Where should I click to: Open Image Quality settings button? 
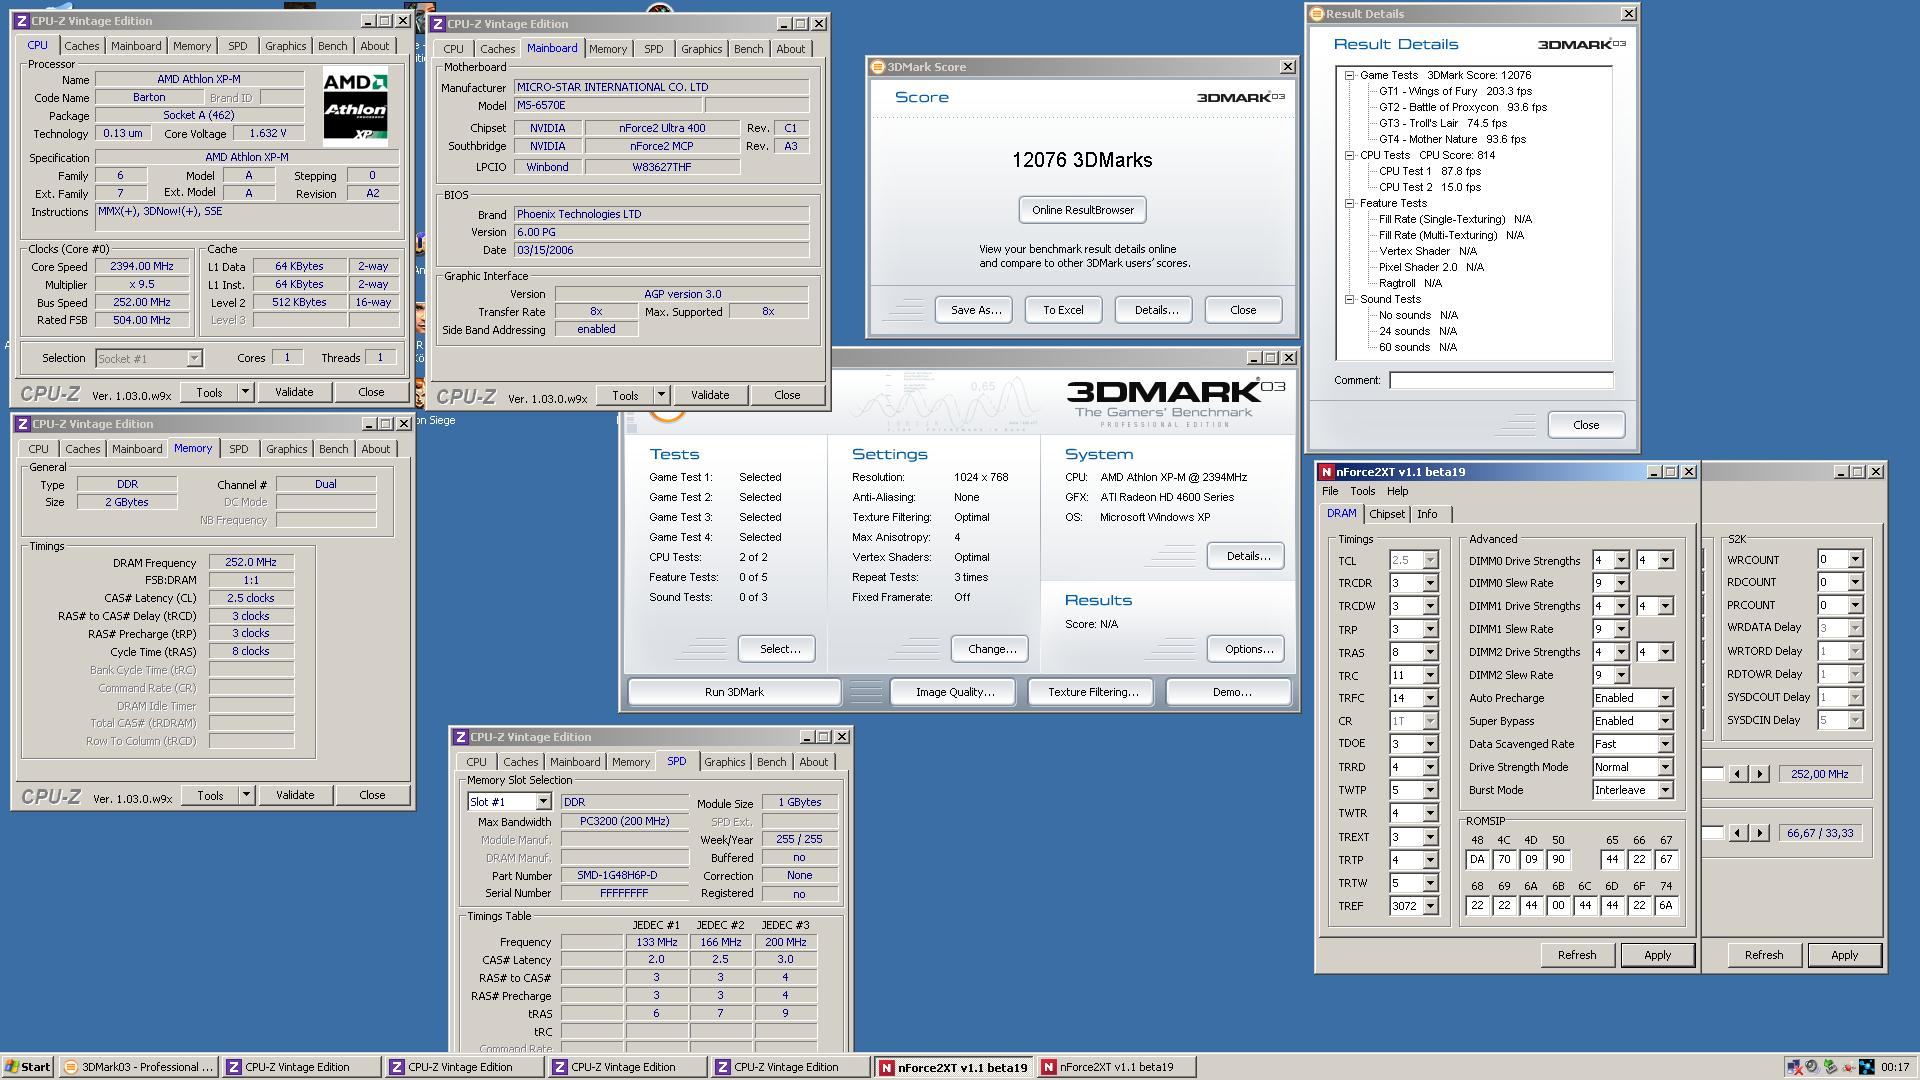click(x=954, y=692)
